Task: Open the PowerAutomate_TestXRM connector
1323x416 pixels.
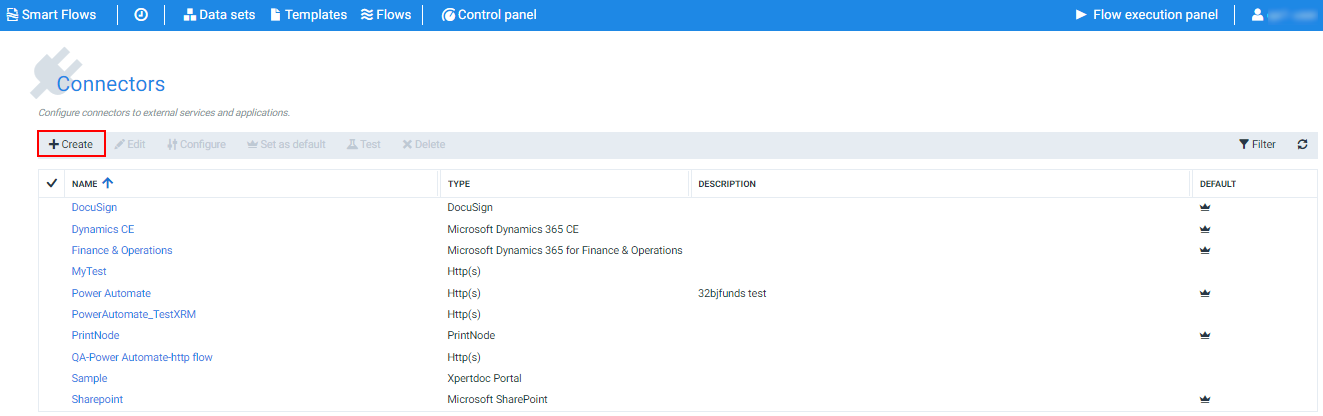Action: pyautogui.click(x=134, y=314)
